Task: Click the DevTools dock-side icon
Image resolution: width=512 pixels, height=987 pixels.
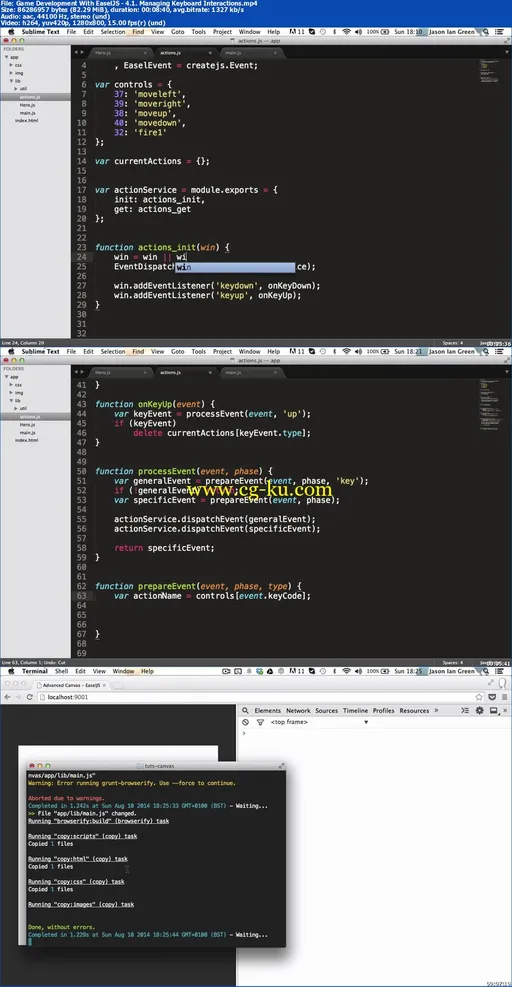Action: pos(493,711)
